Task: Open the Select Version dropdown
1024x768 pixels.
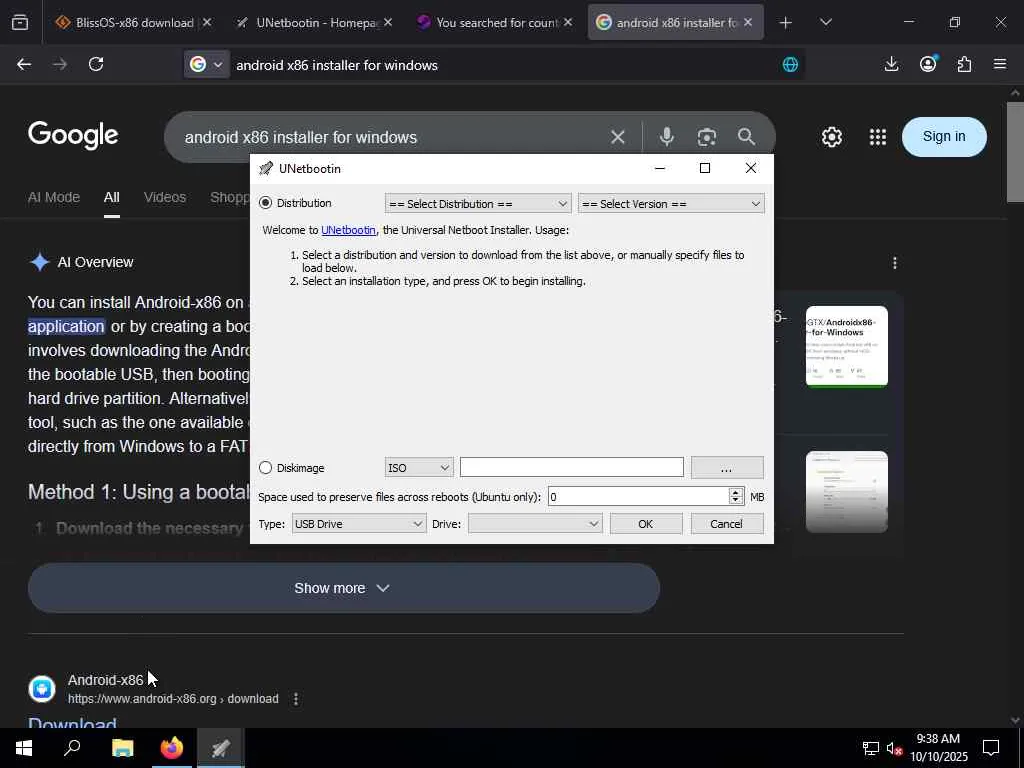Action: click(x=671, y=204)
